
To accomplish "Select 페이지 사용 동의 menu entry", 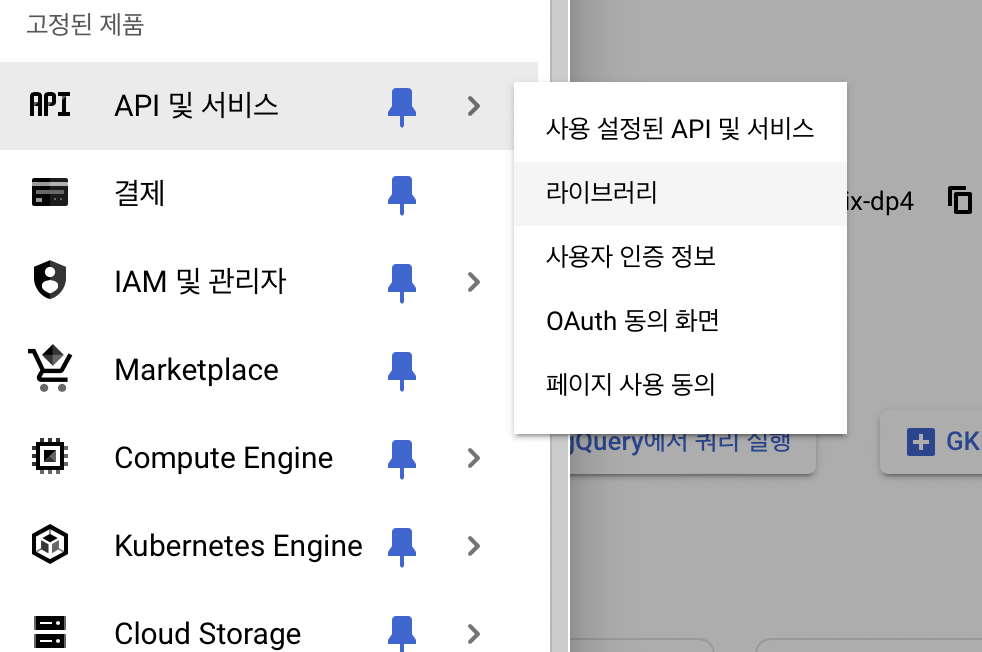I will tap(680, 385).
